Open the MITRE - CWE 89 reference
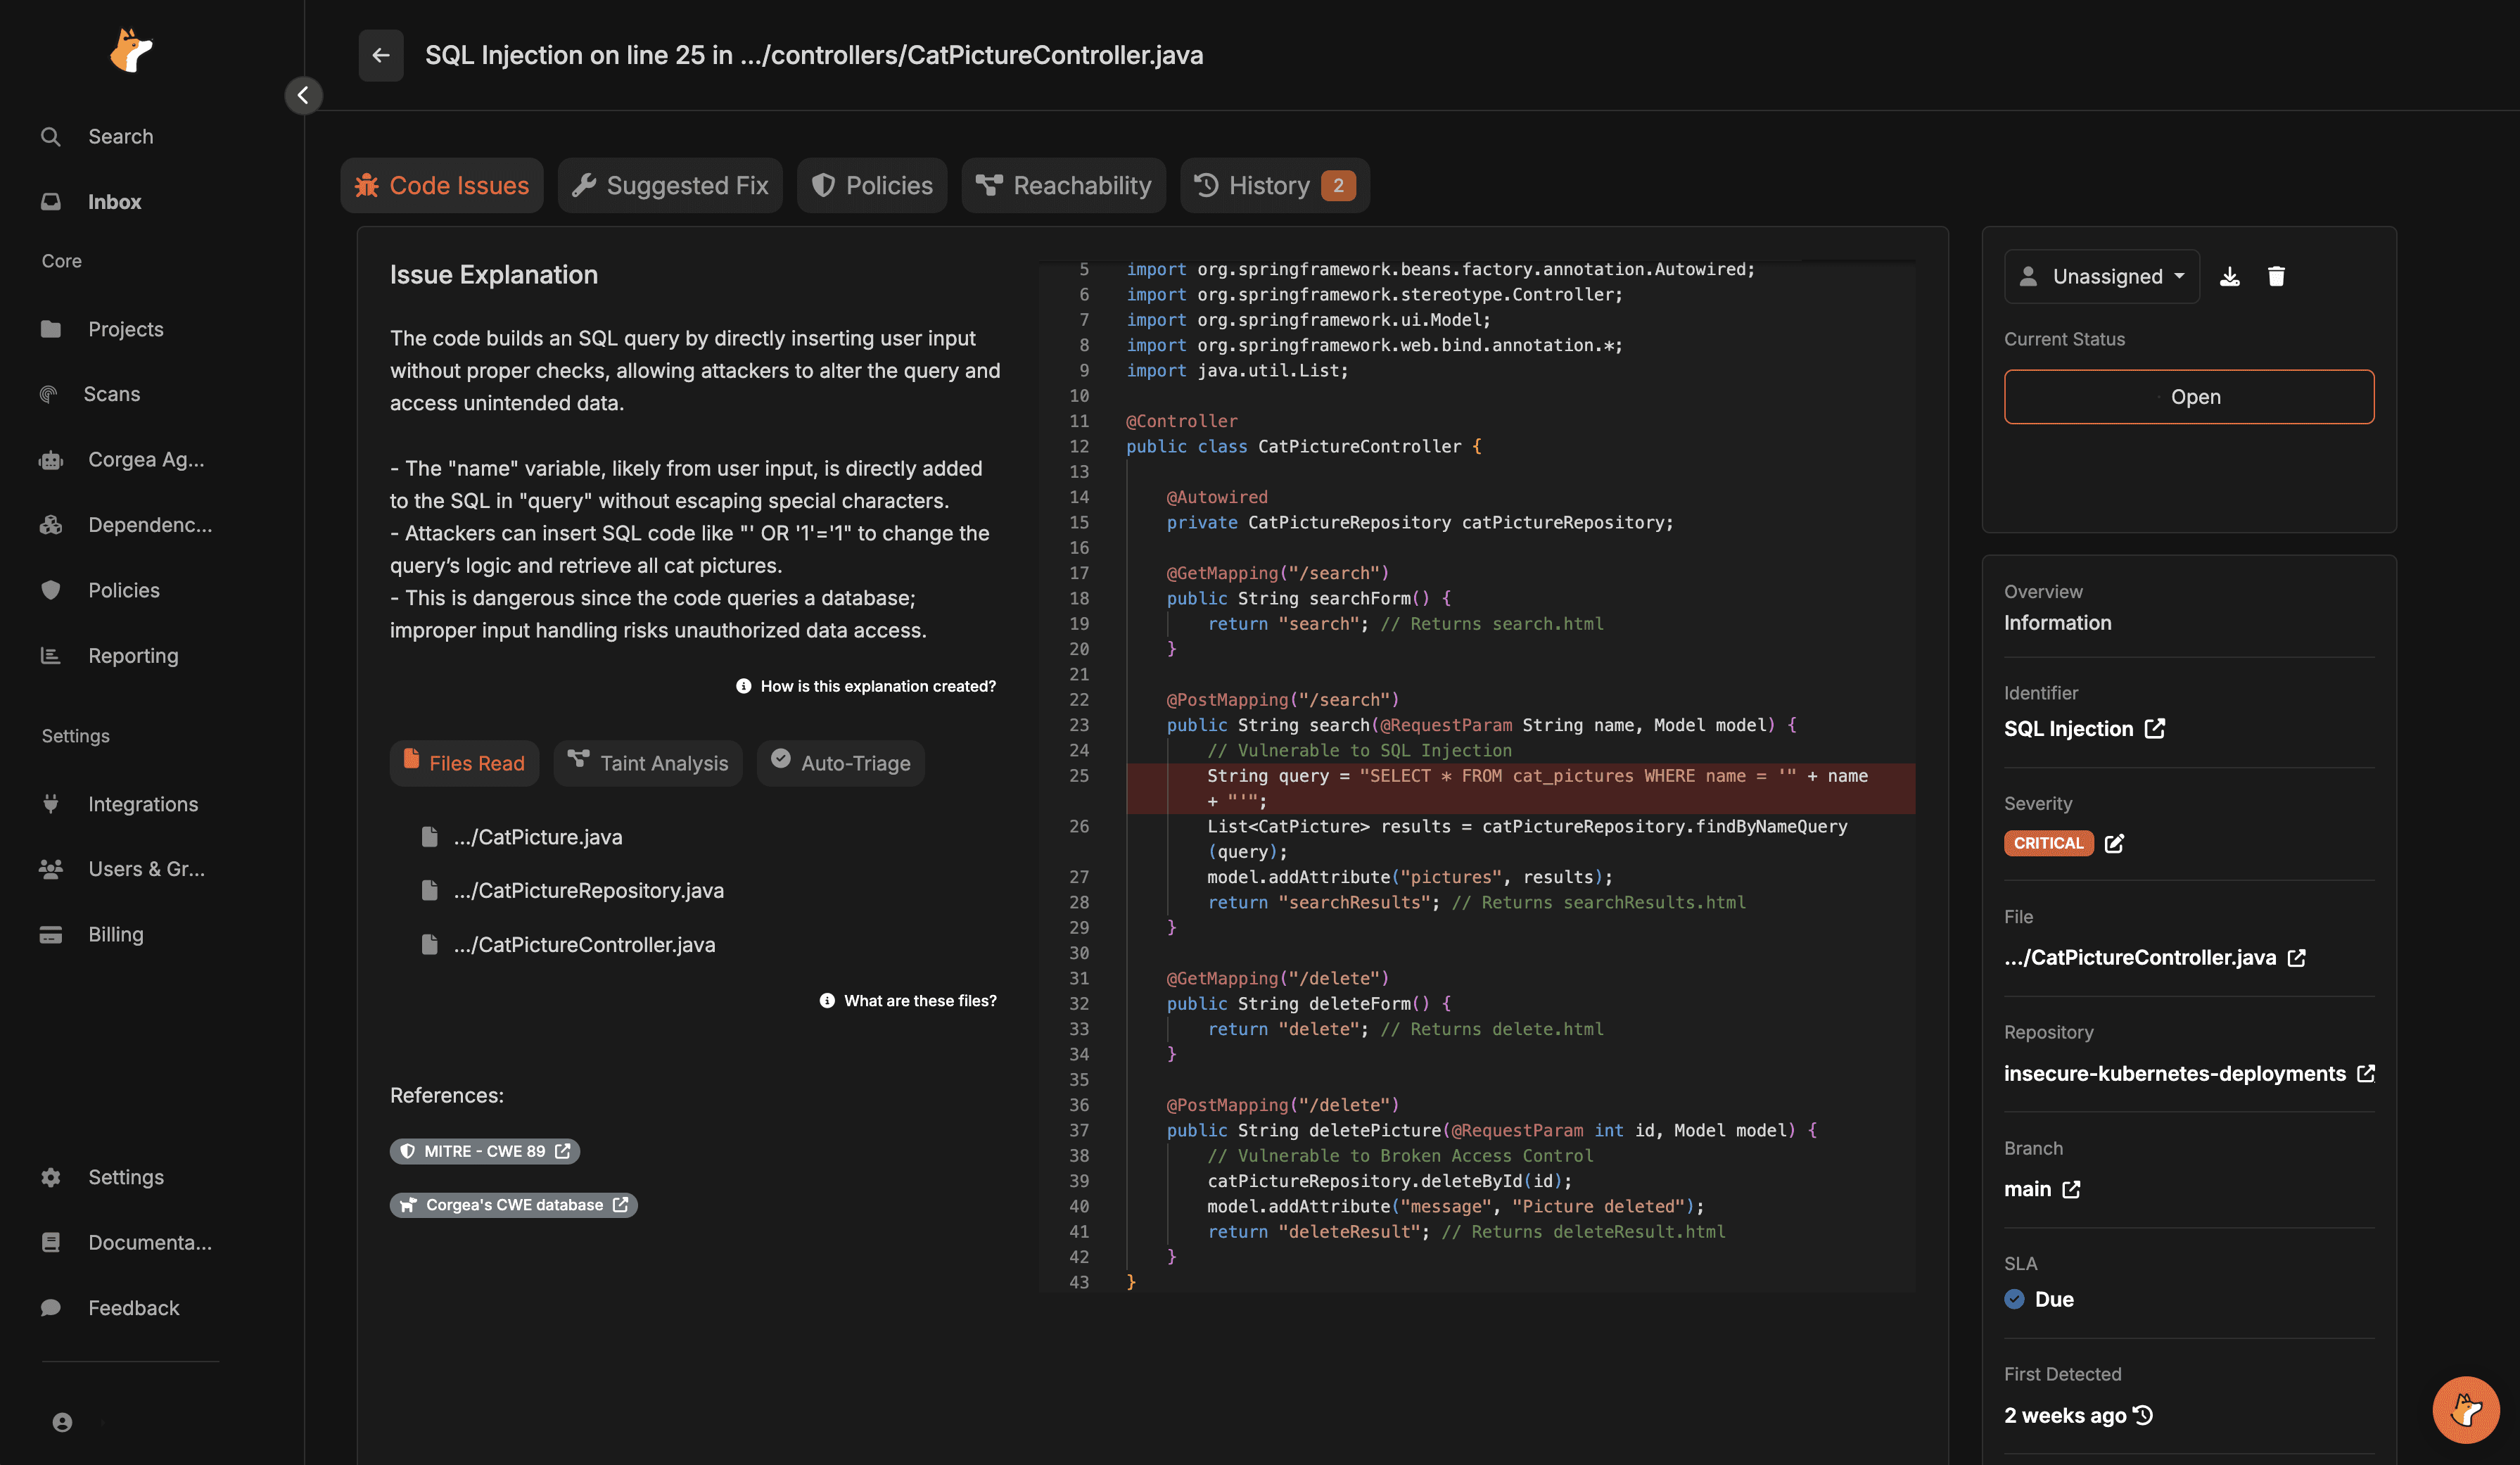Image resolution: width=2520 pixels, height=1465 pixels. 485,1151
